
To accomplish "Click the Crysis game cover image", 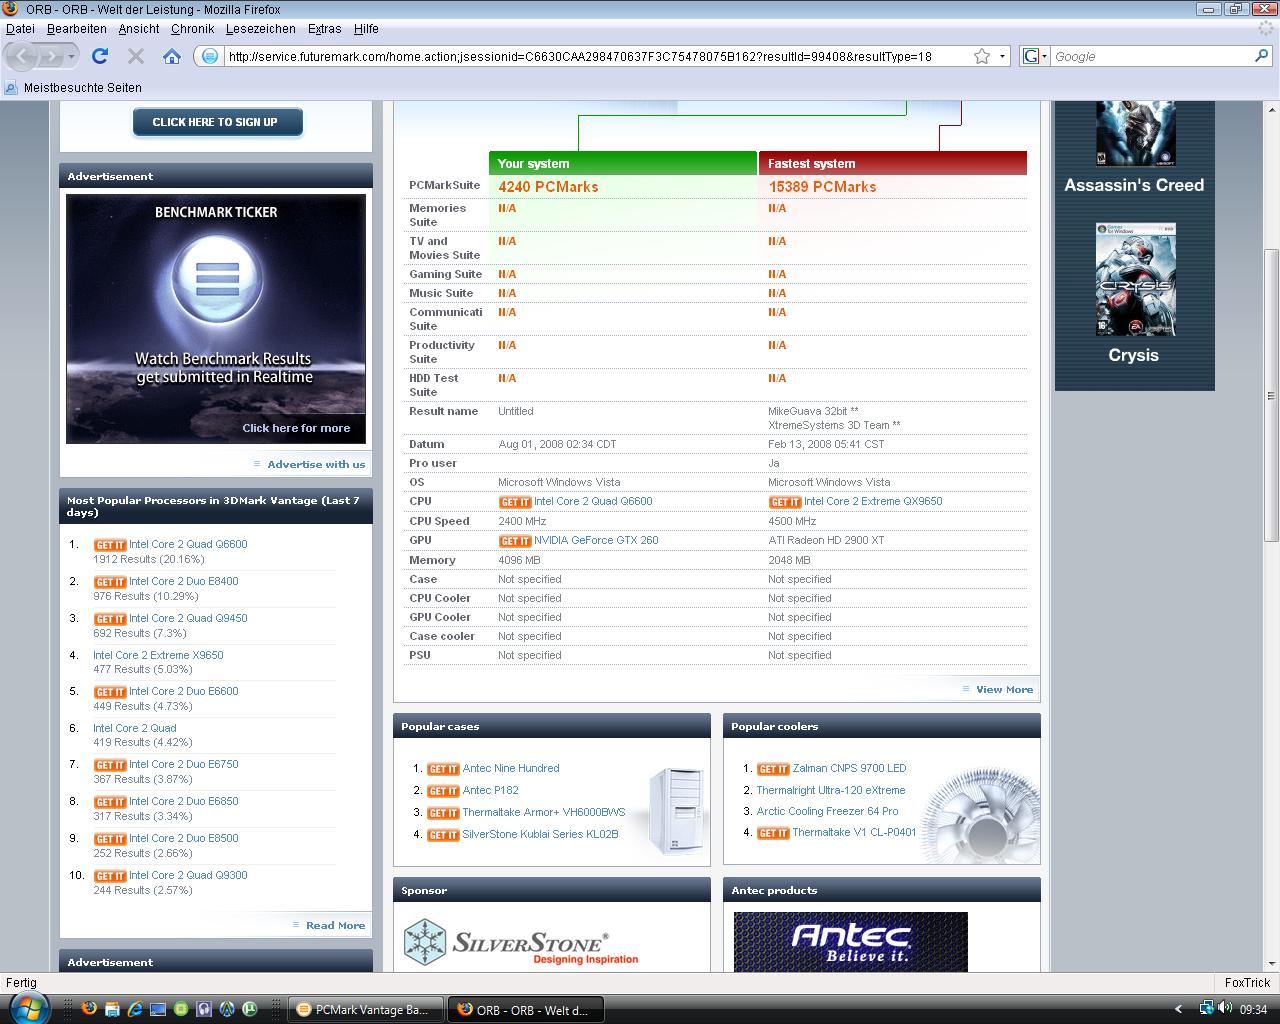I will [x=1135, y=279].
